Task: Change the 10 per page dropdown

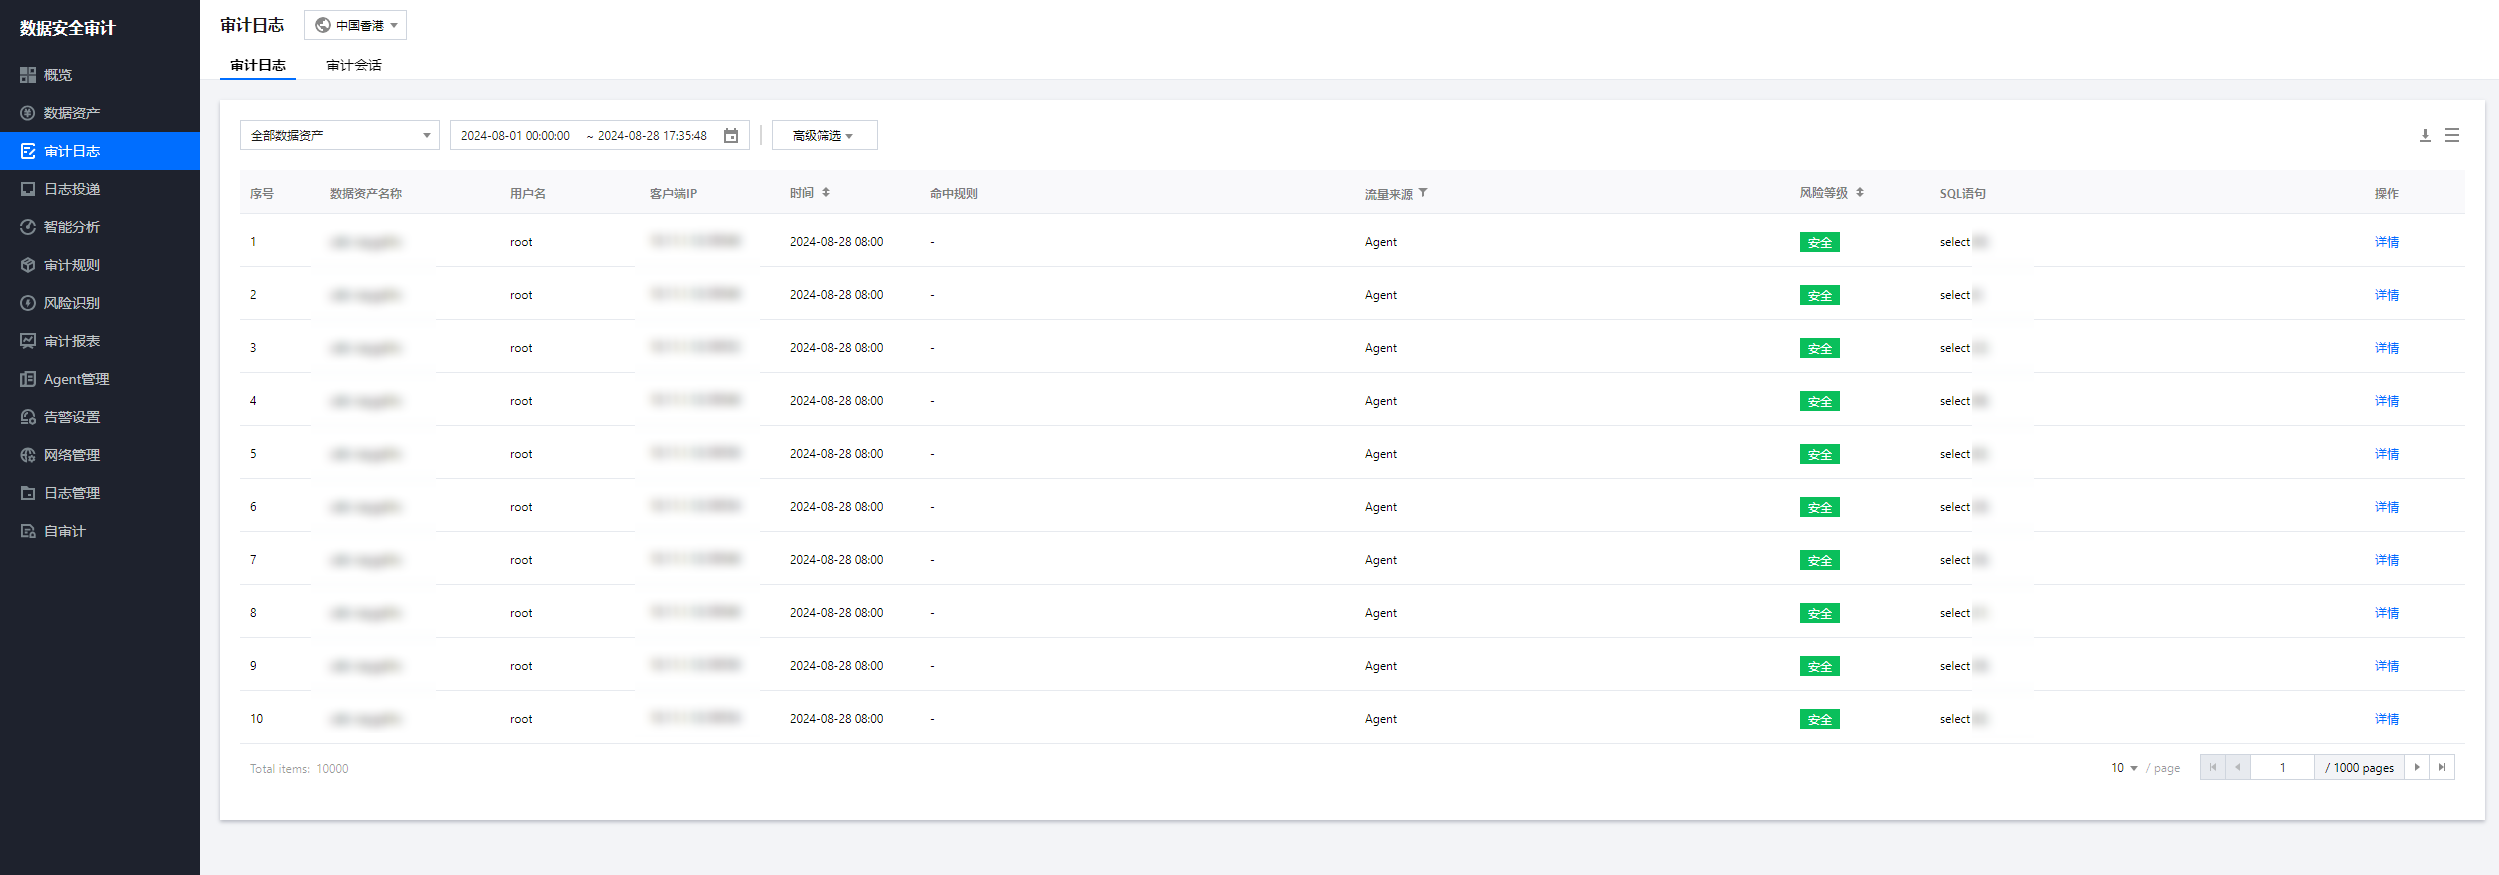Action: click(2124, 768)
